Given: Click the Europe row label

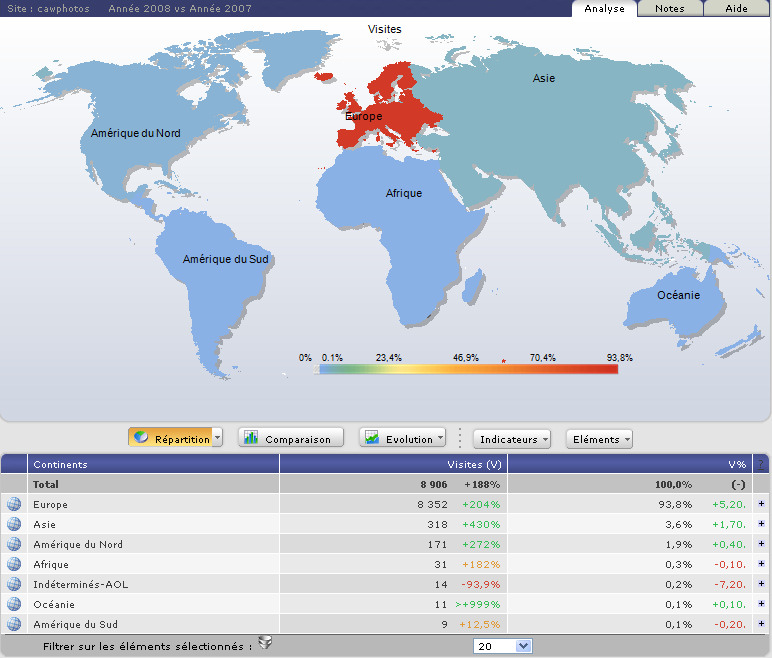Looking at the screenshot, I should tap(50, 504).
